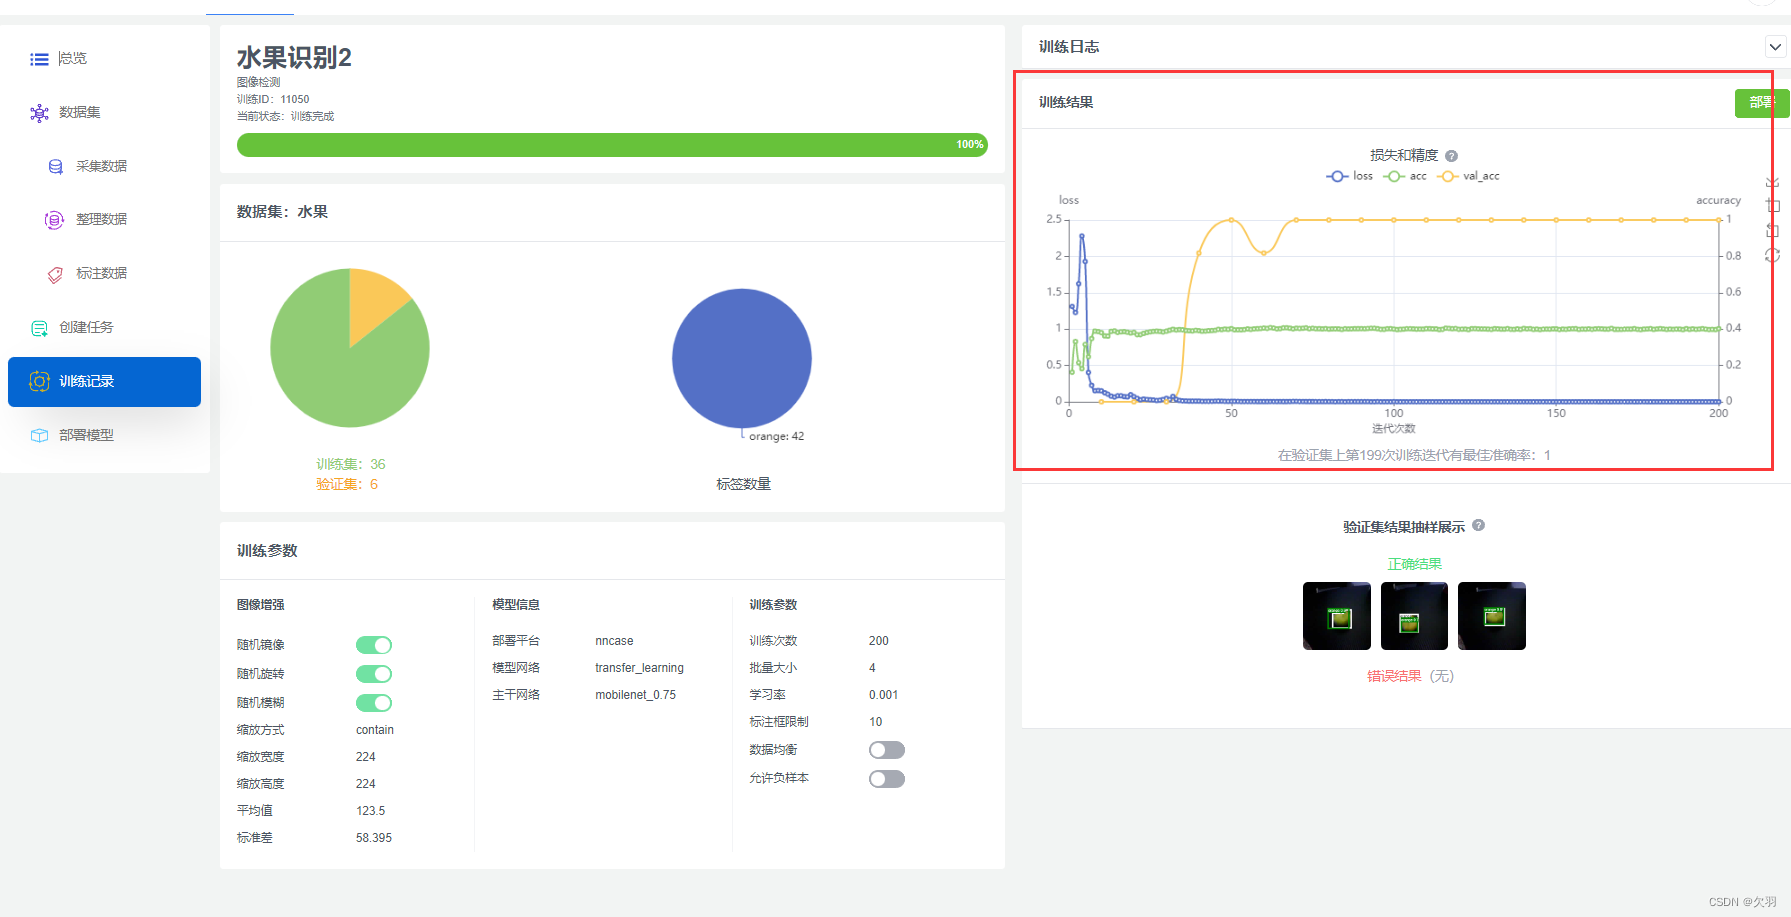Viewport: 1791px width, 917px height.
Task: Click the 正确结果 label
Action: click(x=1414, y=564)
